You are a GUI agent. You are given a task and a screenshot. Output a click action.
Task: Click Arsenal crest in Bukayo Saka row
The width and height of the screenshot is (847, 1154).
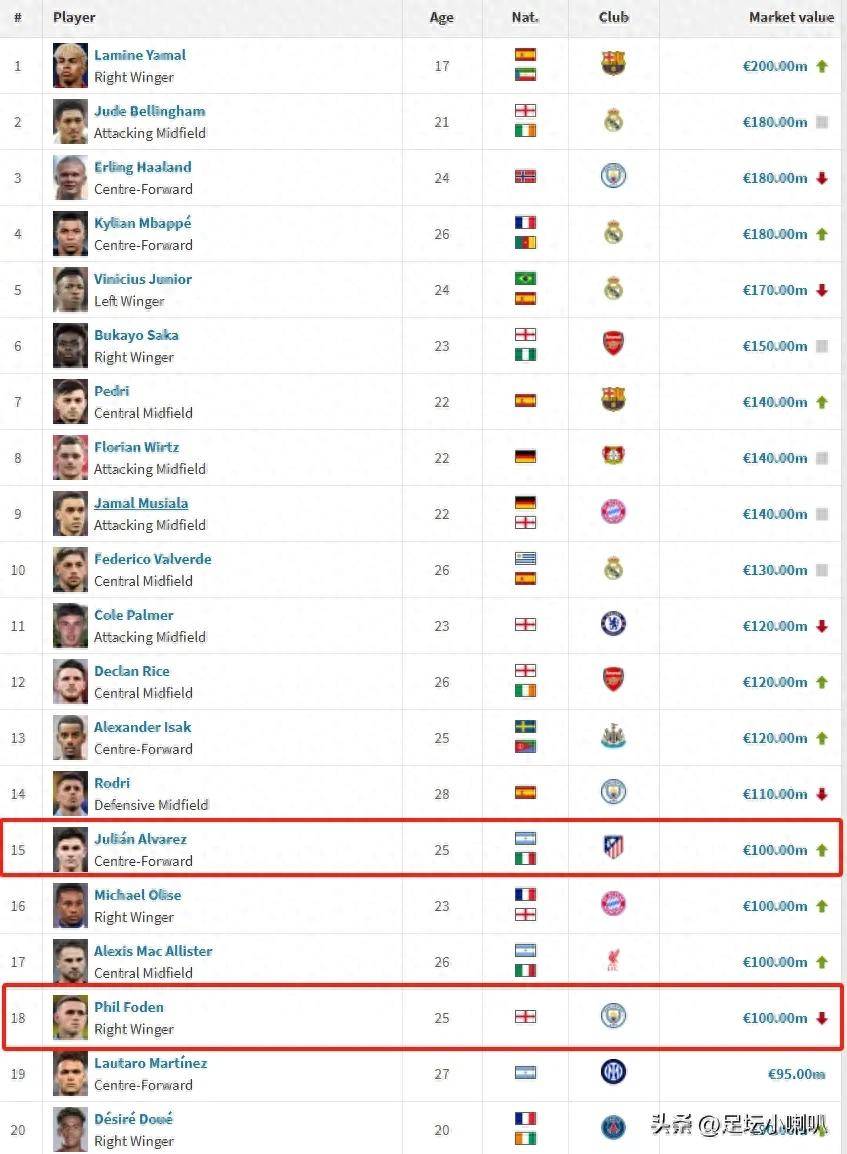coord(613,344)
